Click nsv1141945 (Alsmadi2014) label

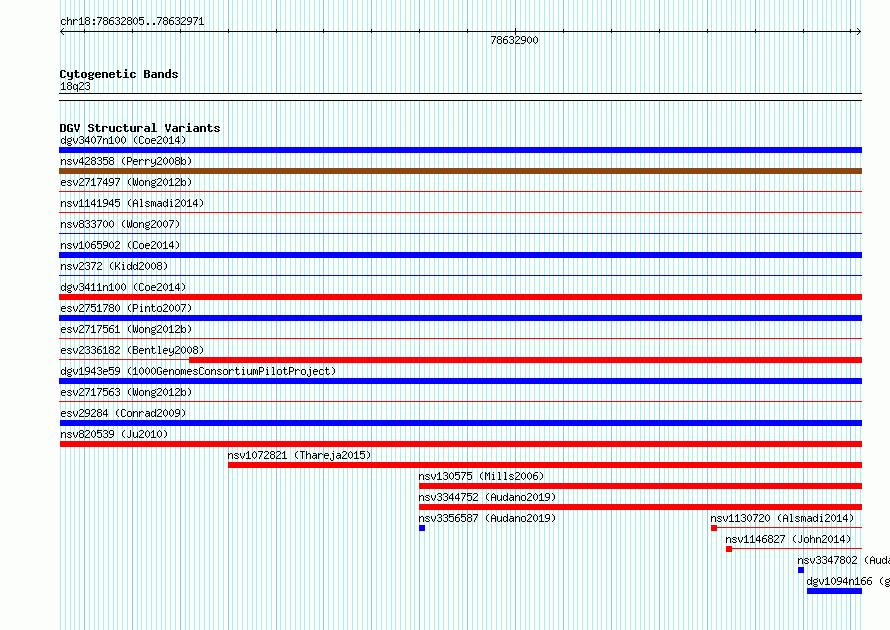(132, 203)
